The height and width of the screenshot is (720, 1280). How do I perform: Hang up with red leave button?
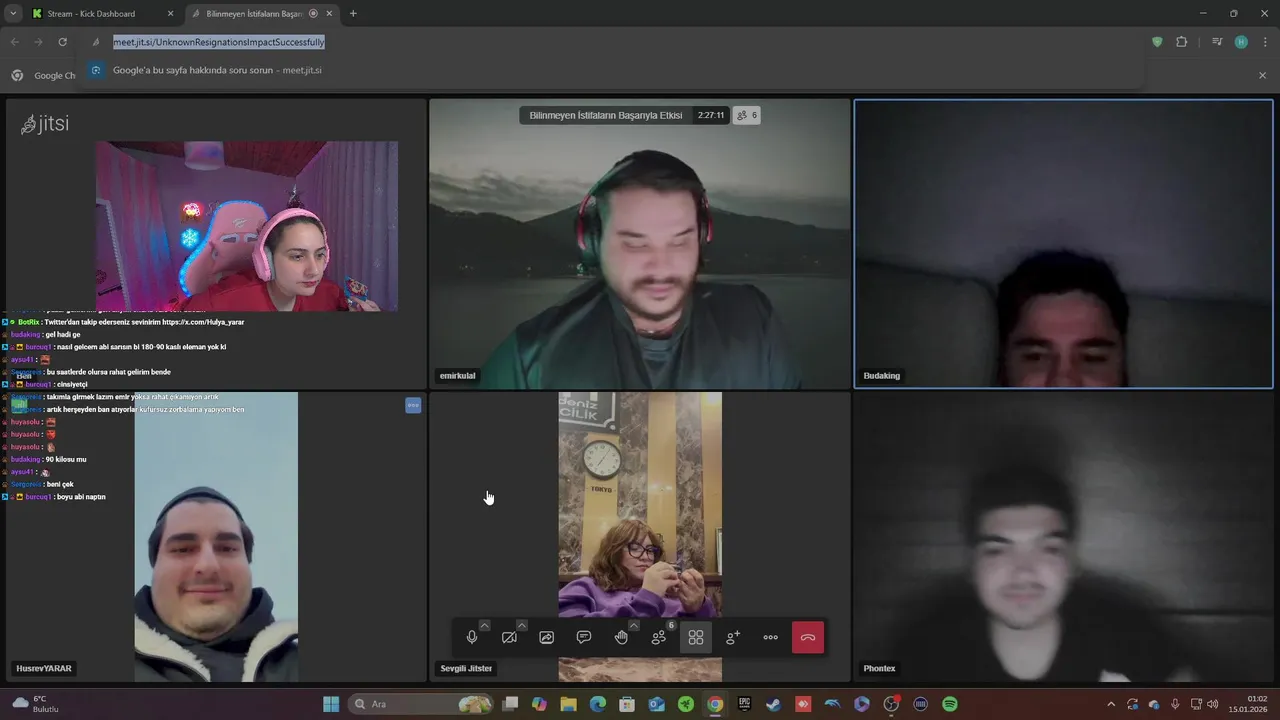pos(808,638)
